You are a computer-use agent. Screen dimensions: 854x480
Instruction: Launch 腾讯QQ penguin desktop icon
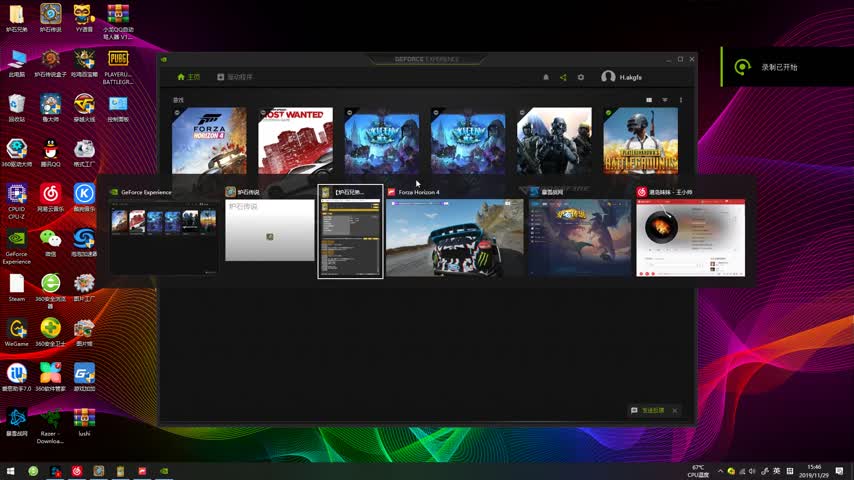(50, 153)
